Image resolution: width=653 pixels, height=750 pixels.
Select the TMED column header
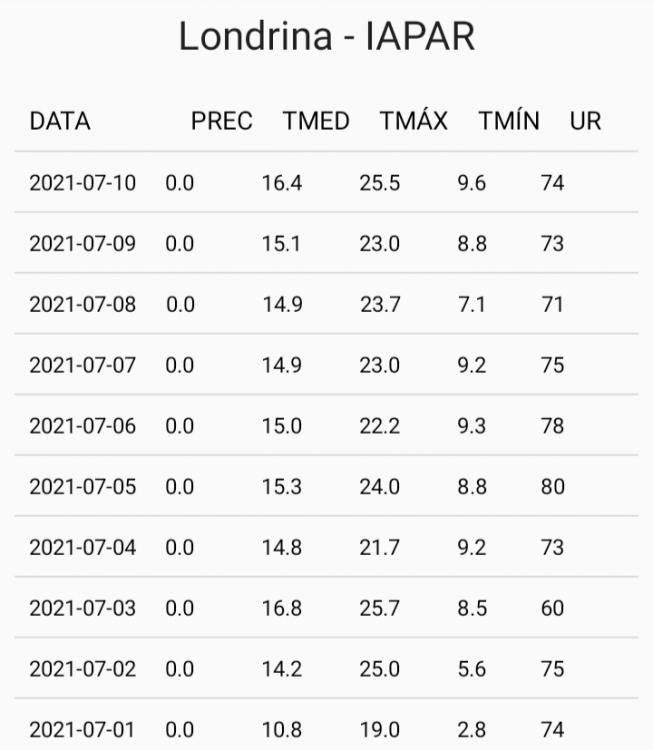(x=316, y=122)
